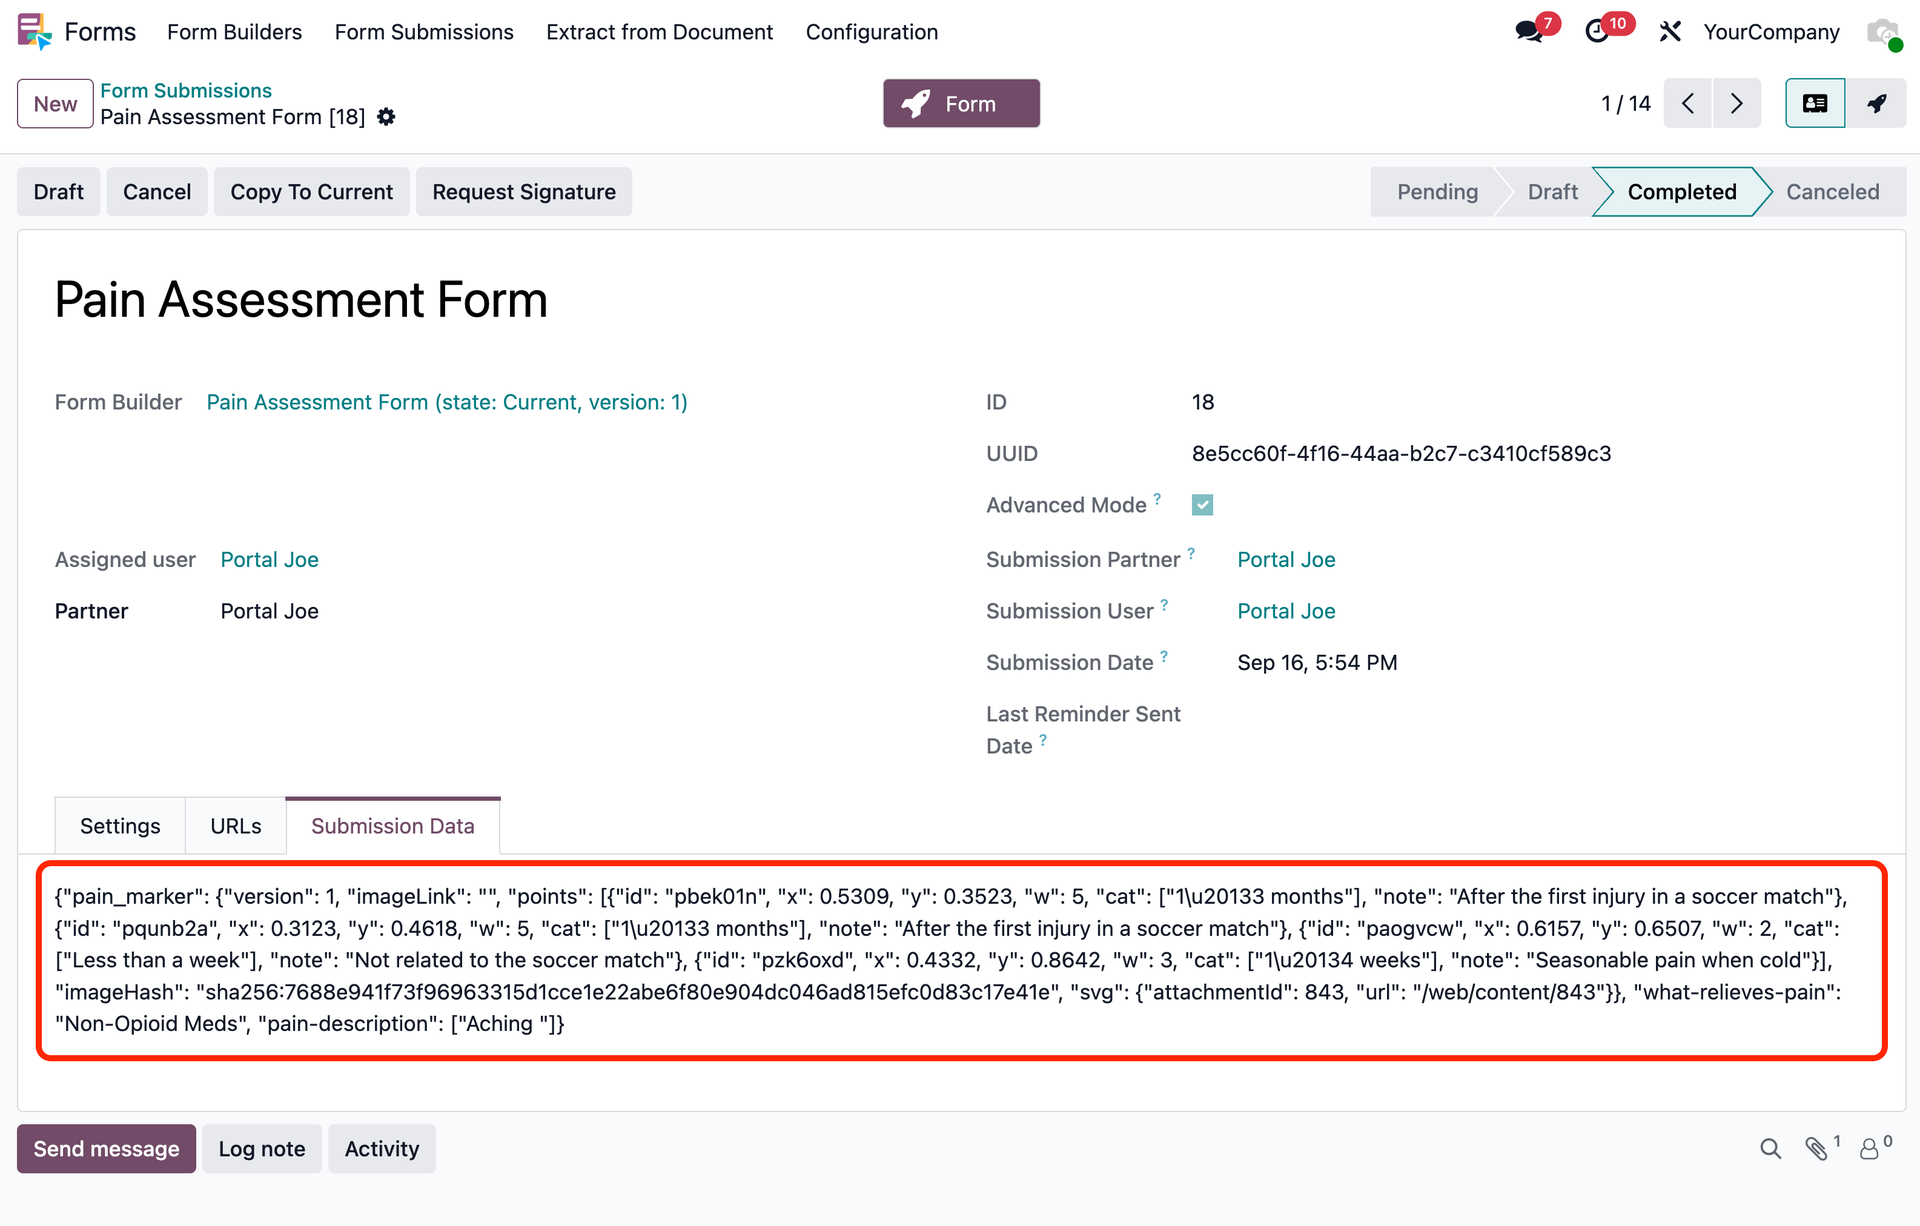This screenshot has height=1226, width=1920.
Task: Click the debug tools wrench icon
Action: click(1670, 32)
